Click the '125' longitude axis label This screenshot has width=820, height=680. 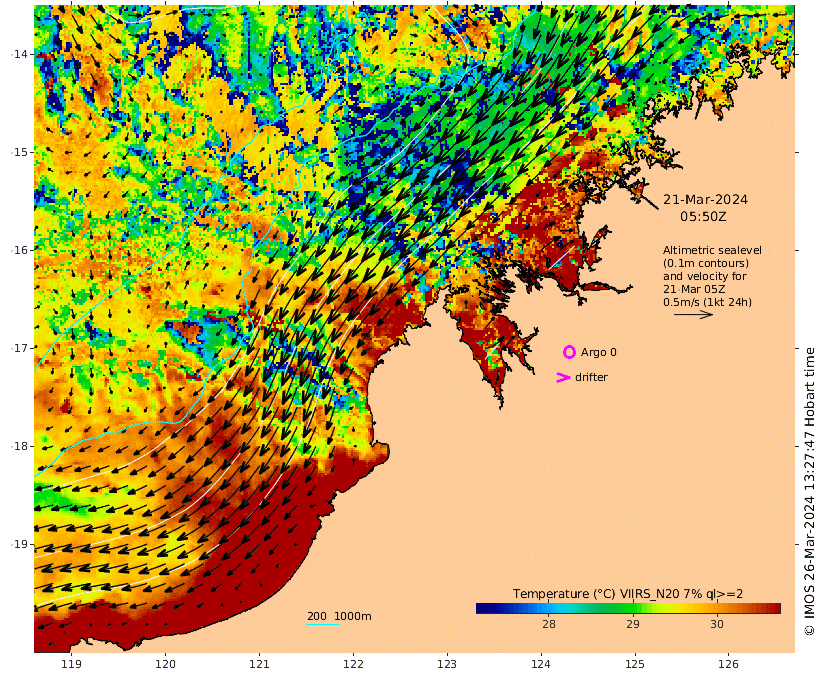(x=635, y=664)
